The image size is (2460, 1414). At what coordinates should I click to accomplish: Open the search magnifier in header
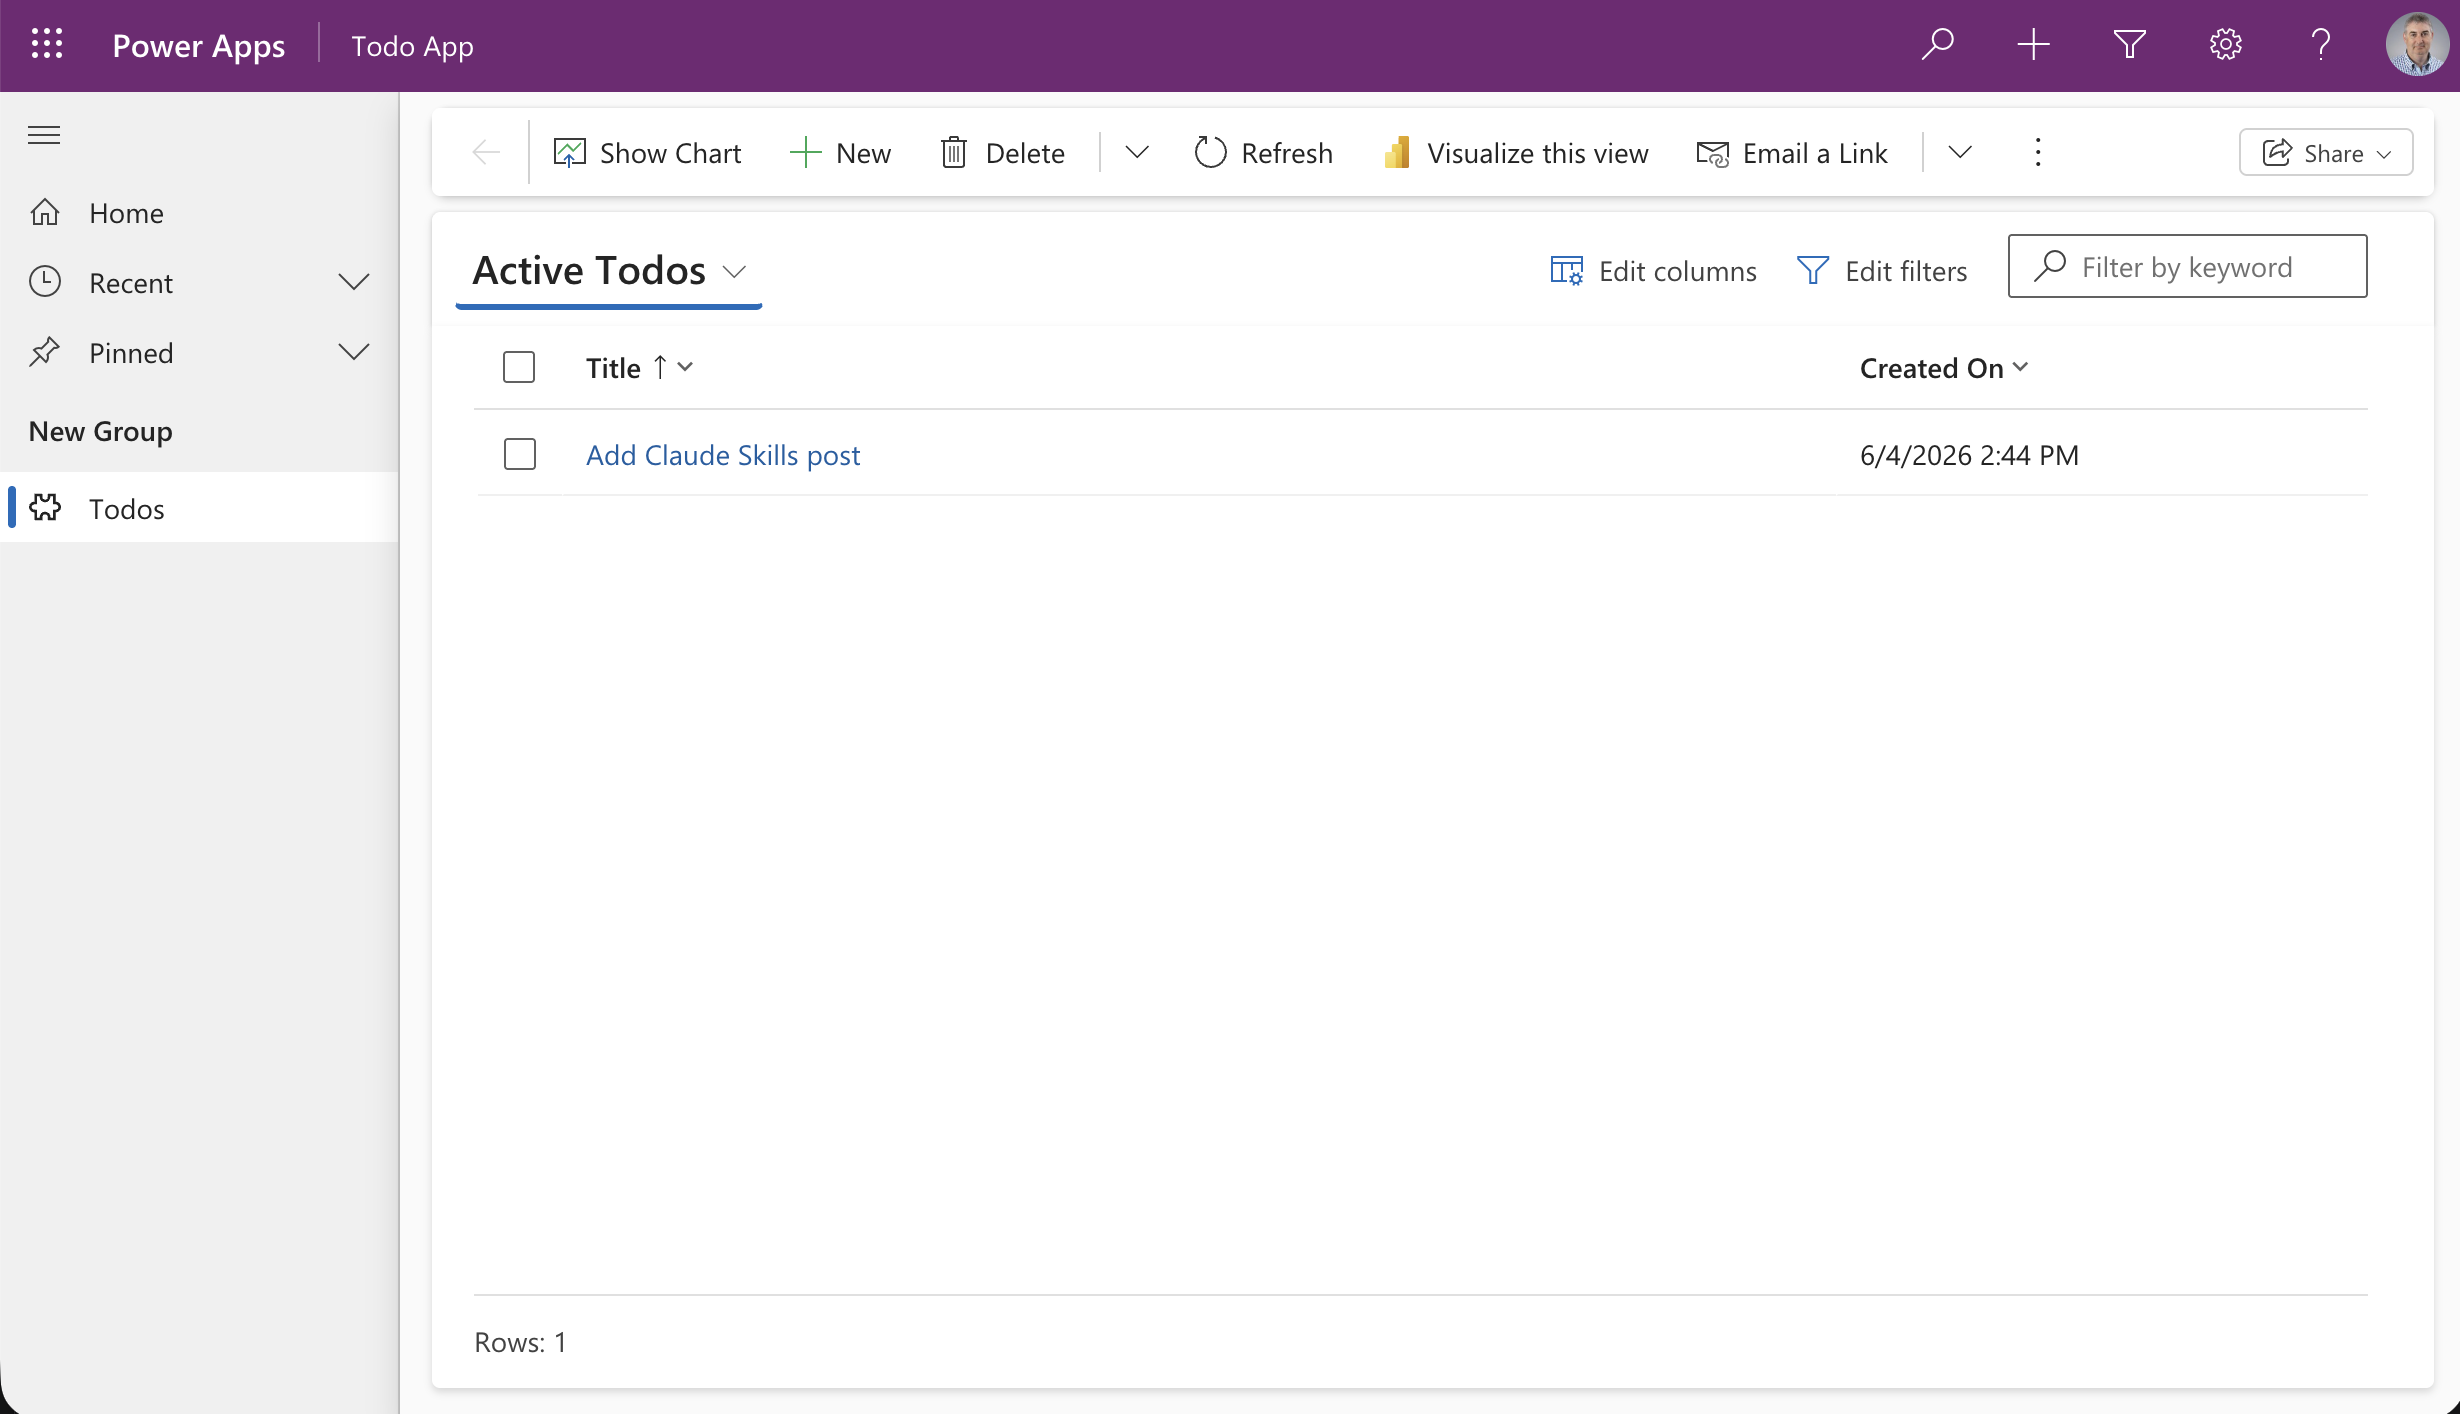1937,45
